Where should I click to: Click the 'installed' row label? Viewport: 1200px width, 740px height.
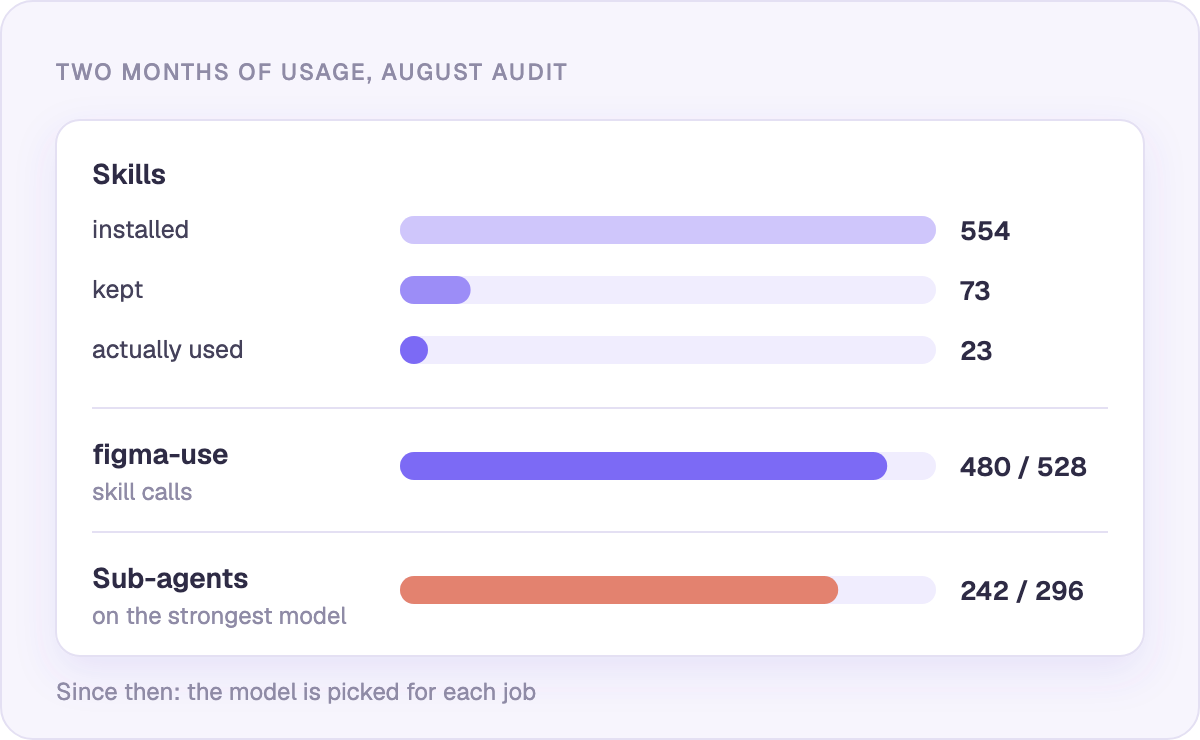point(140,230)
